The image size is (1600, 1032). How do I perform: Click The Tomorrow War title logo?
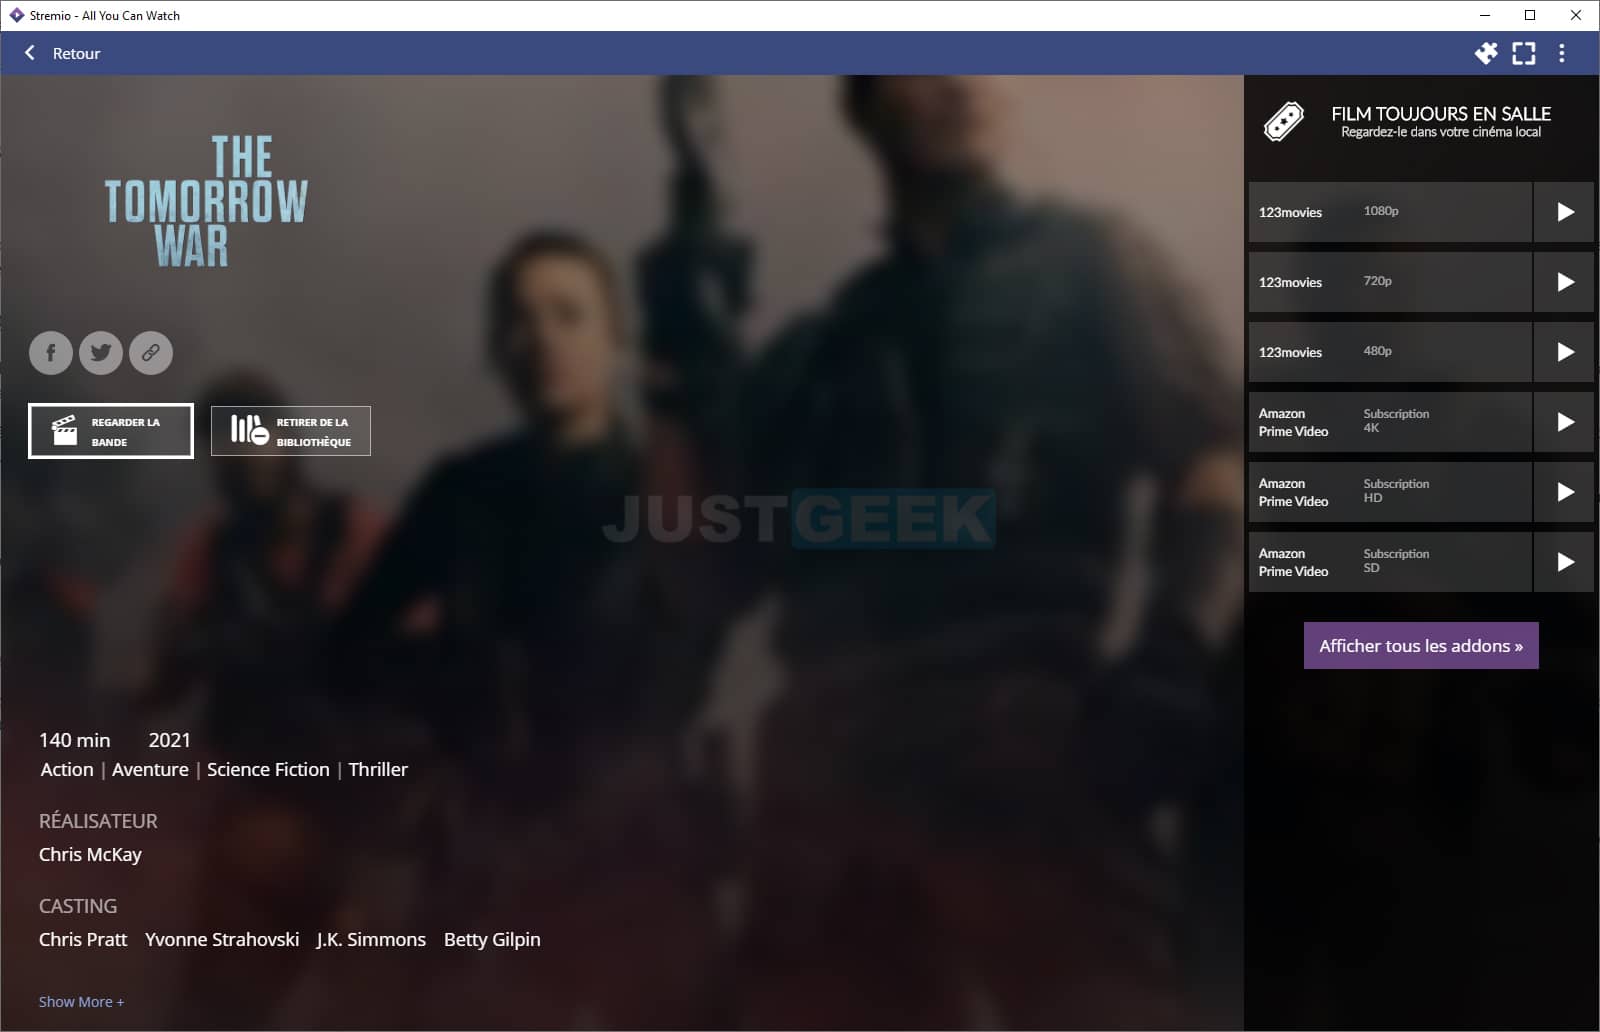(206, 201)
